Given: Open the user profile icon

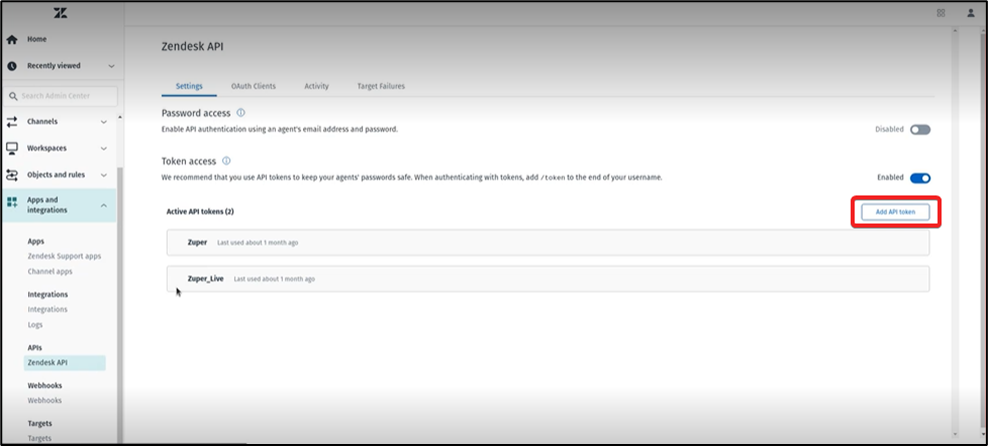Looking at the screenshot, I should point(970,13).
